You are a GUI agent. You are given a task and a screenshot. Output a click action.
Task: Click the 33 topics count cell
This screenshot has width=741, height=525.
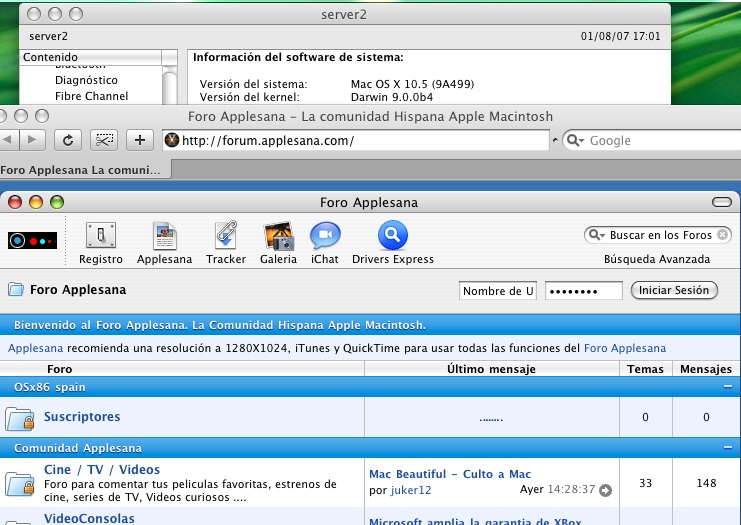(x=646, y=483)
